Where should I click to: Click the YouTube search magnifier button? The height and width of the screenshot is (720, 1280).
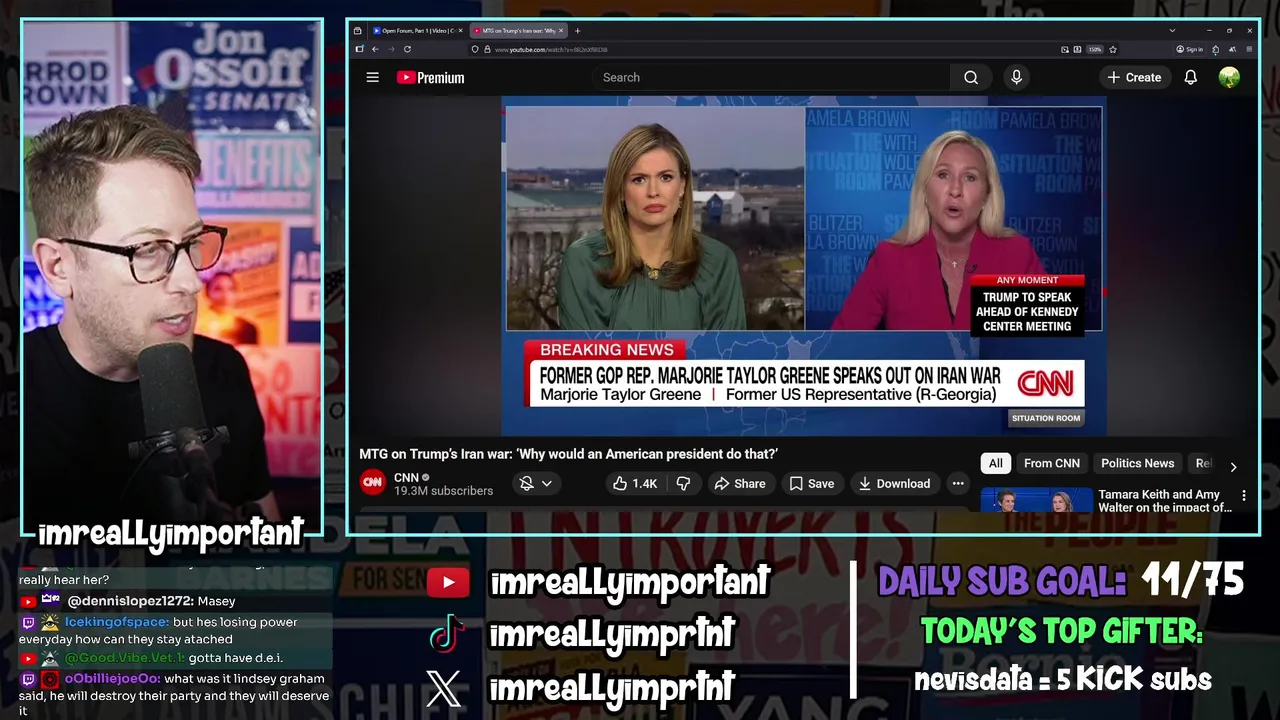970,77
